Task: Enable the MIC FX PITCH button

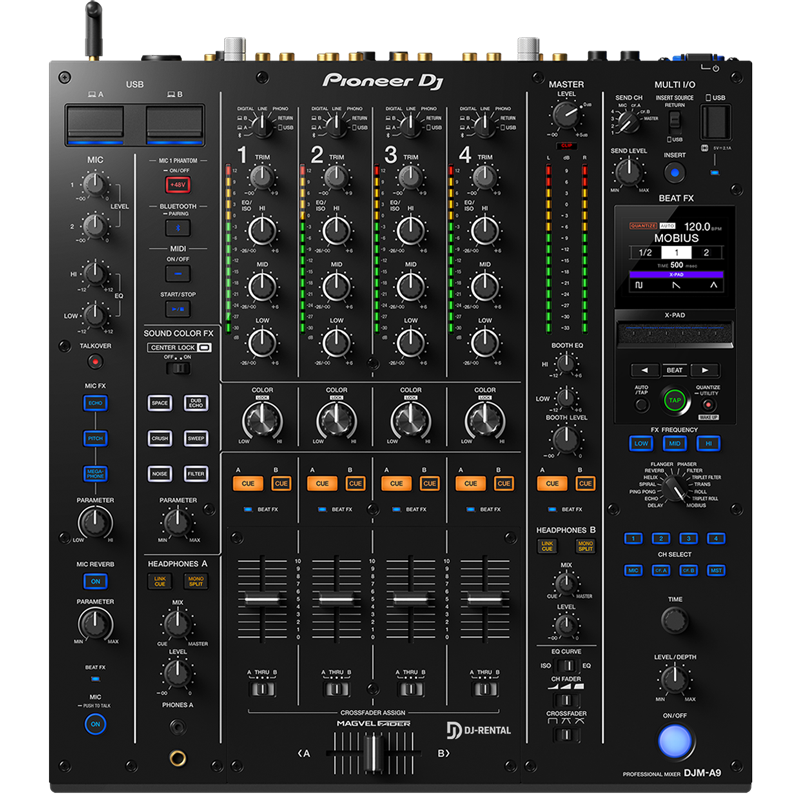Action: [x=95, y=438]
